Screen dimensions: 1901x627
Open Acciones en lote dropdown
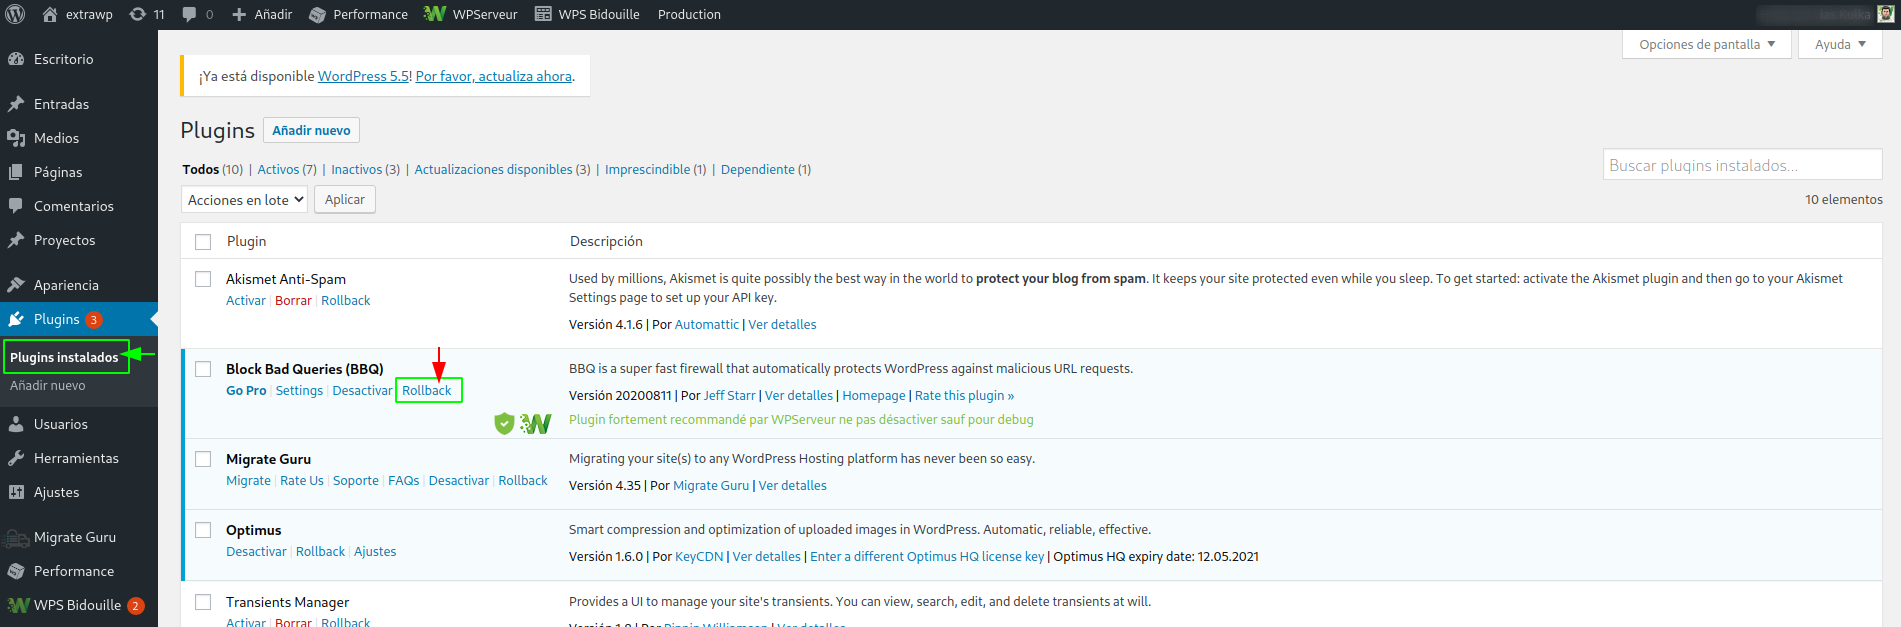(x=244, y=200)
